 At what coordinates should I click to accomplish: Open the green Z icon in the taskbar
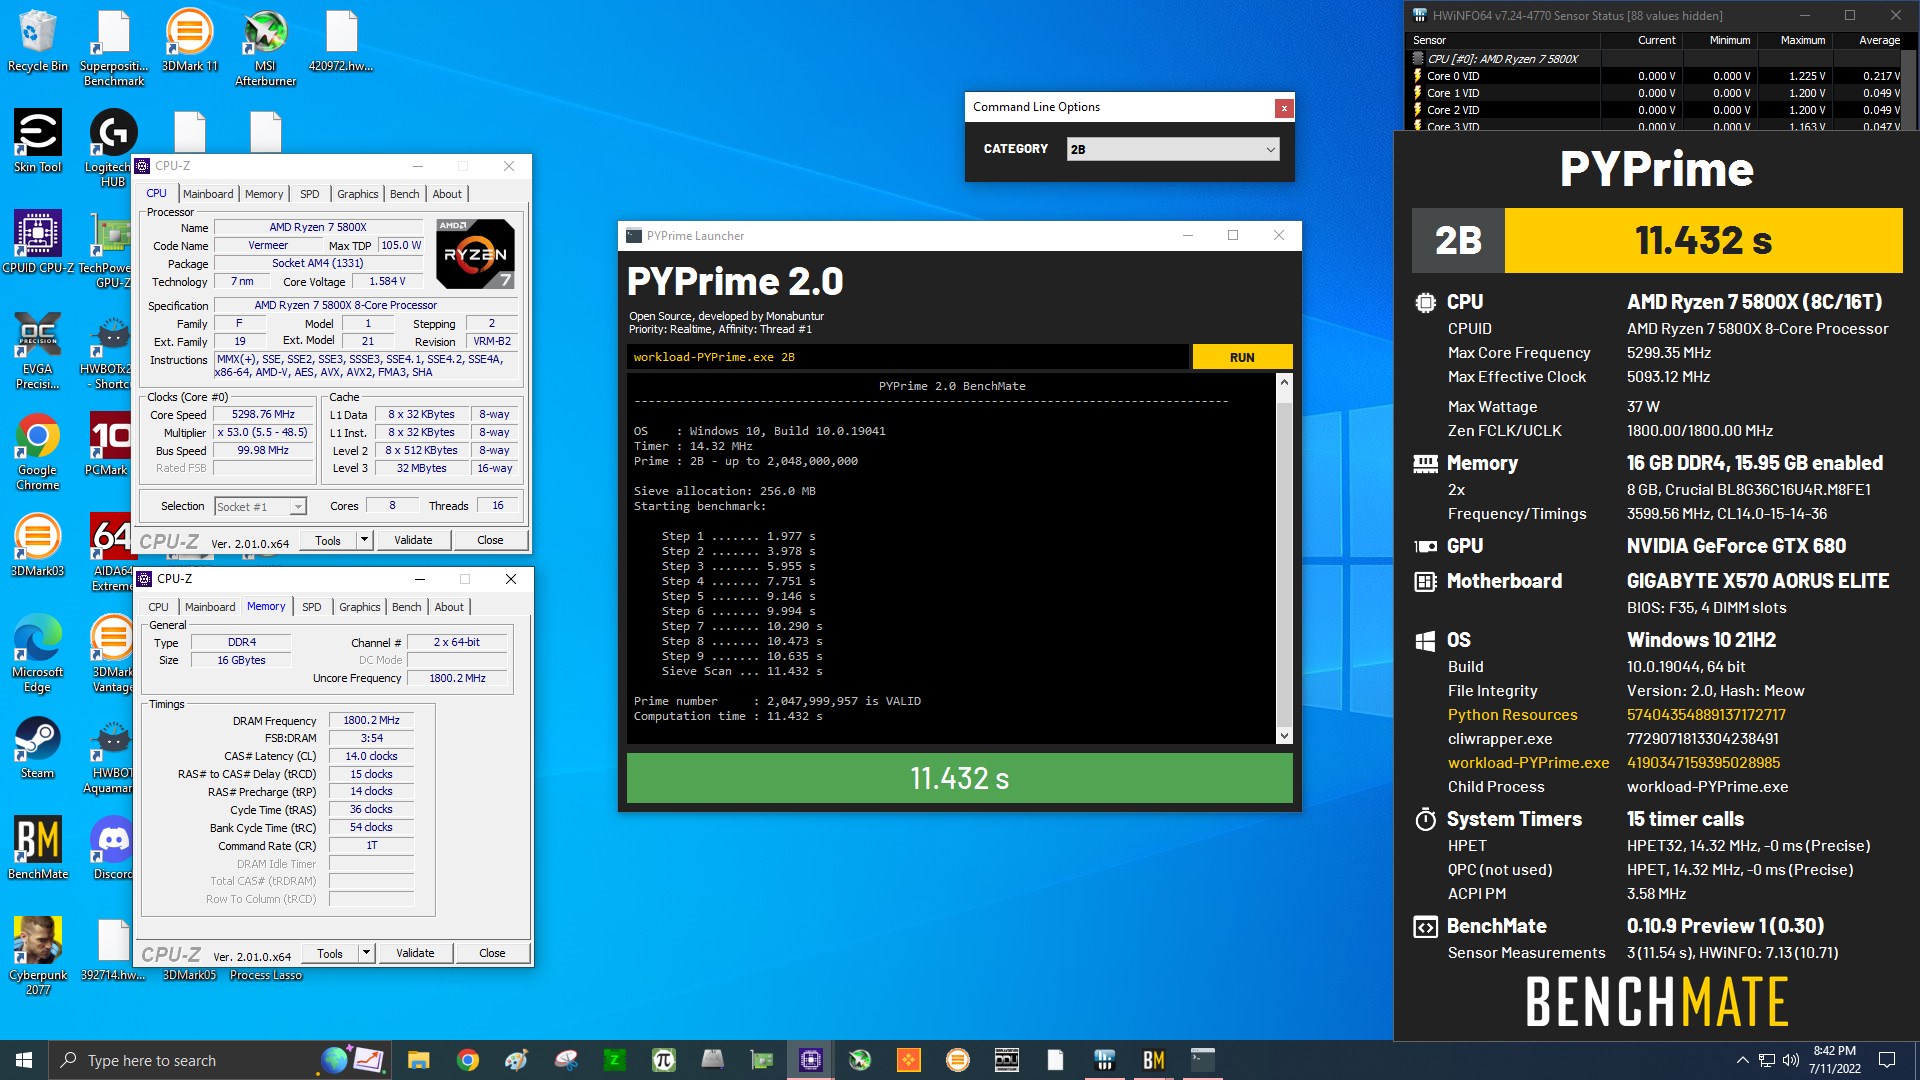pos(615,1060)
